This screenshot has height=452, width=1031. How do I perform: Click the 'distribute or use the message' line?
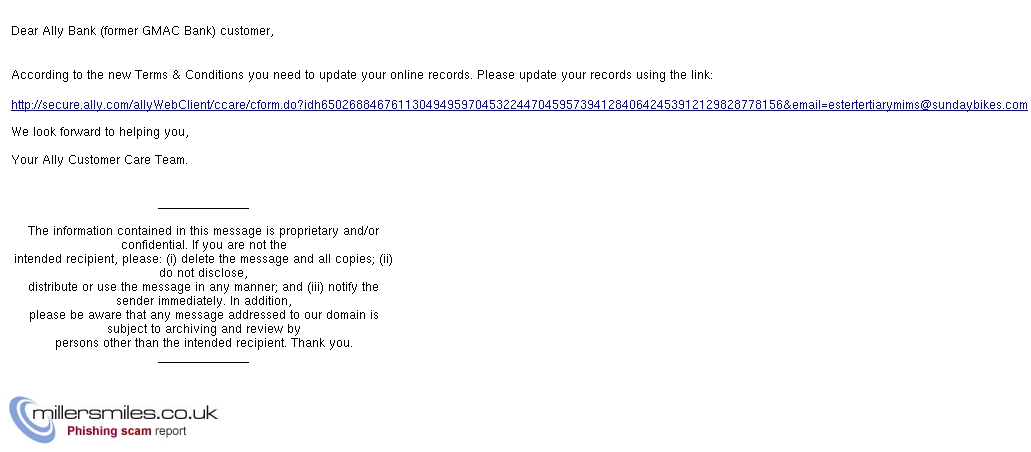coord(203,287)
